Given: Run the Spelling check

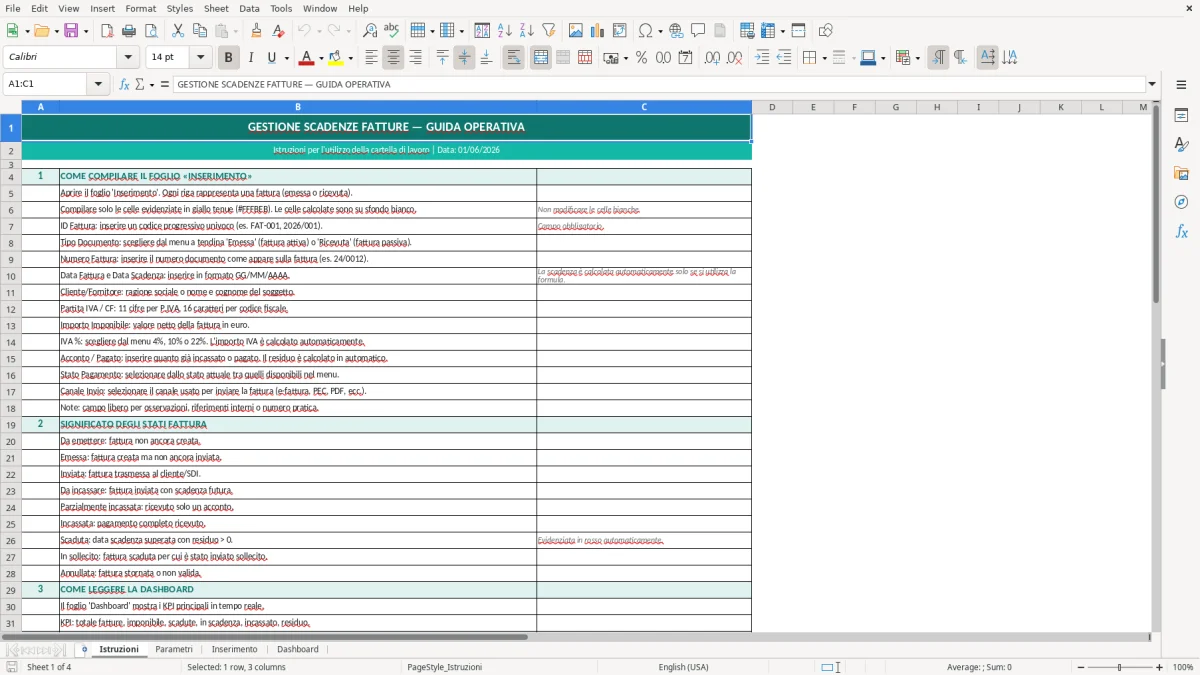Looking at the screenshot, I should point(391,31).
